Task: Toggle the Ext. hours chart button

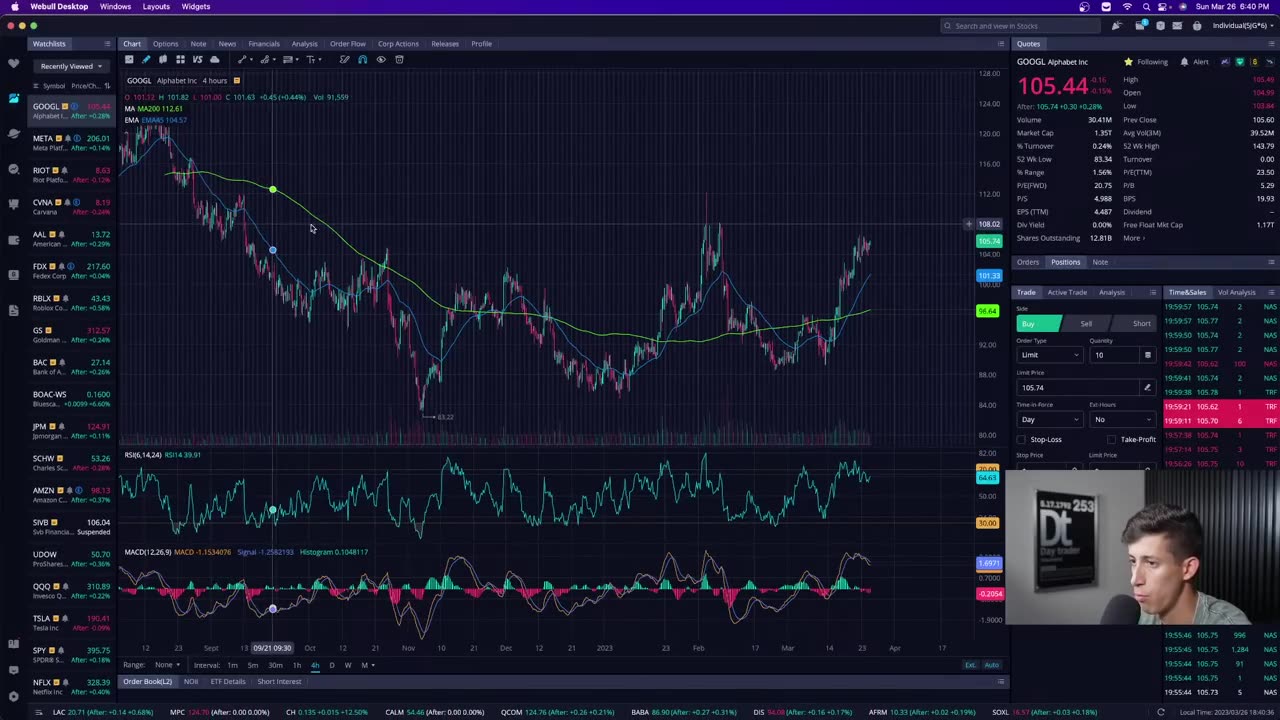Action: coord(970,665)
